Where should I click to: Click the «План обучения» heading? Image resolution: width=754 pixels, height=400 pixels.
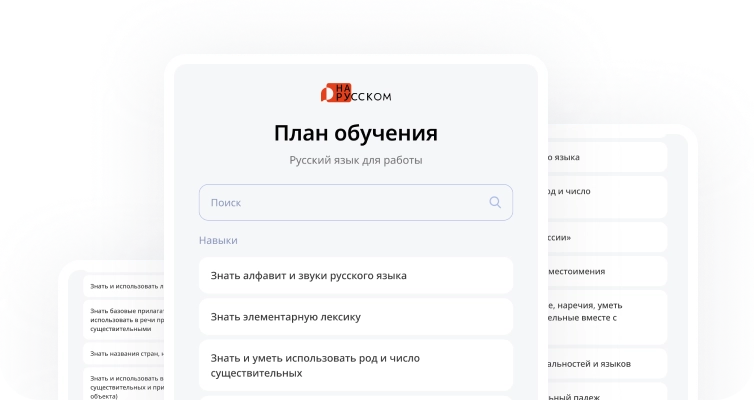coord(355,134)
